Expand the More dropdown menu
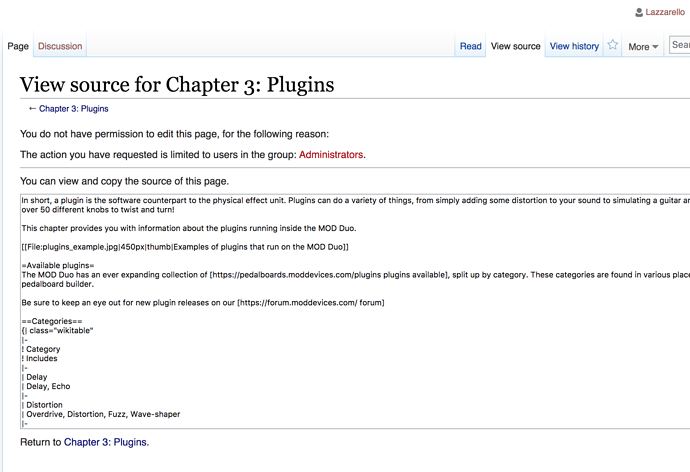 coord(643,47)
